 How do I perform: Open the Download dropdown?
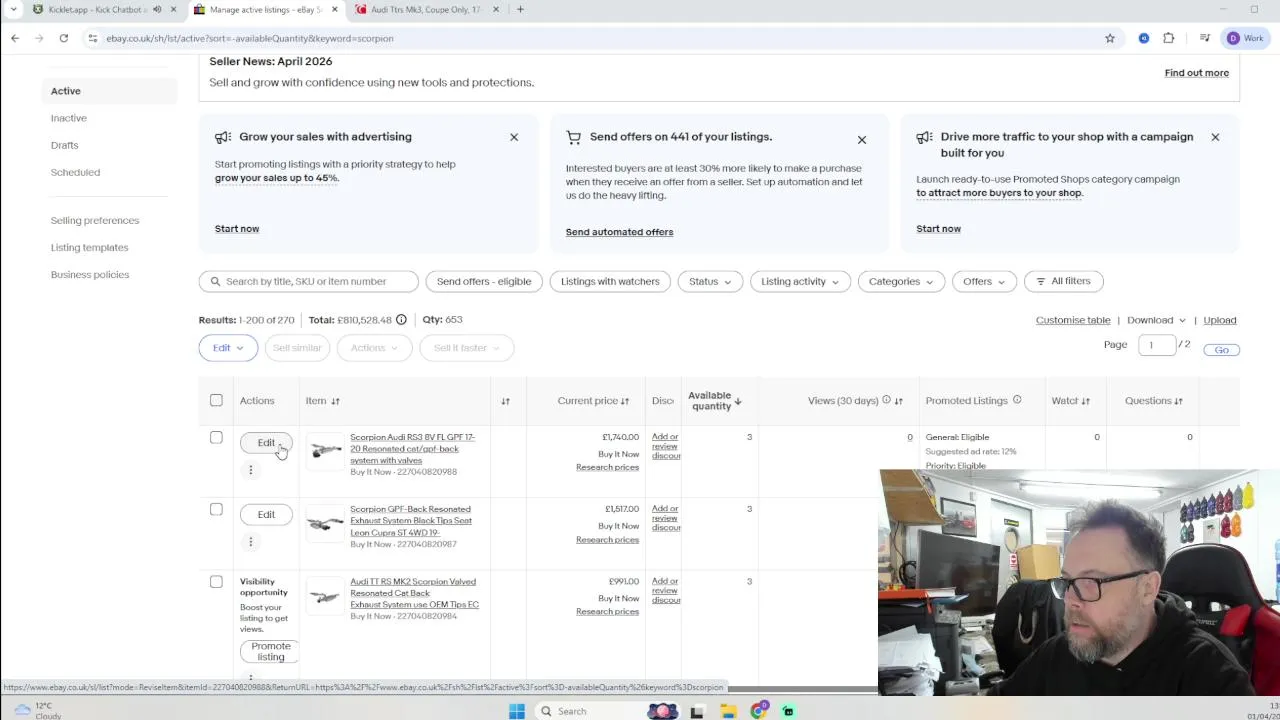tap(1156, 320)
